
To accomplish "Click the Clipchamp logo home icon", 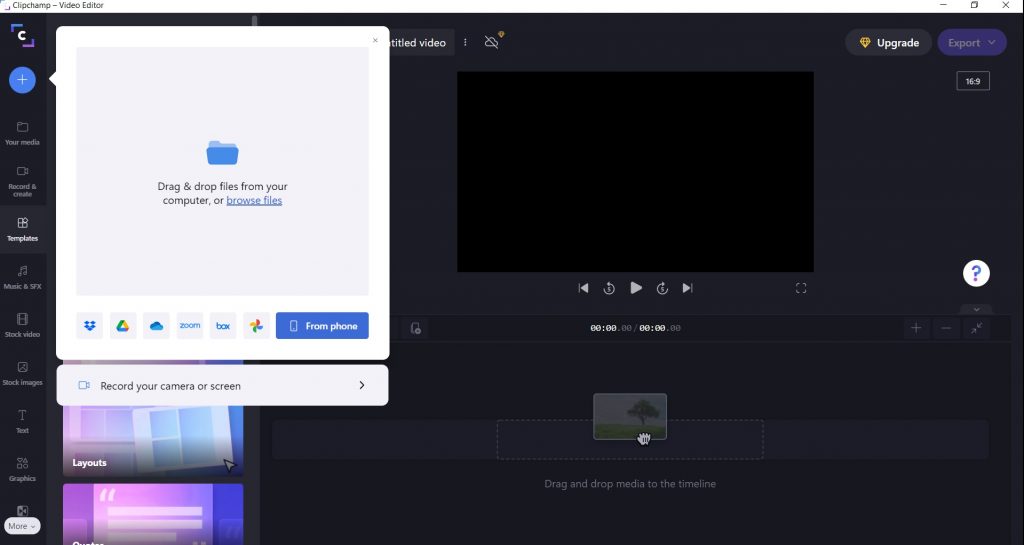I will coord(22,35).
